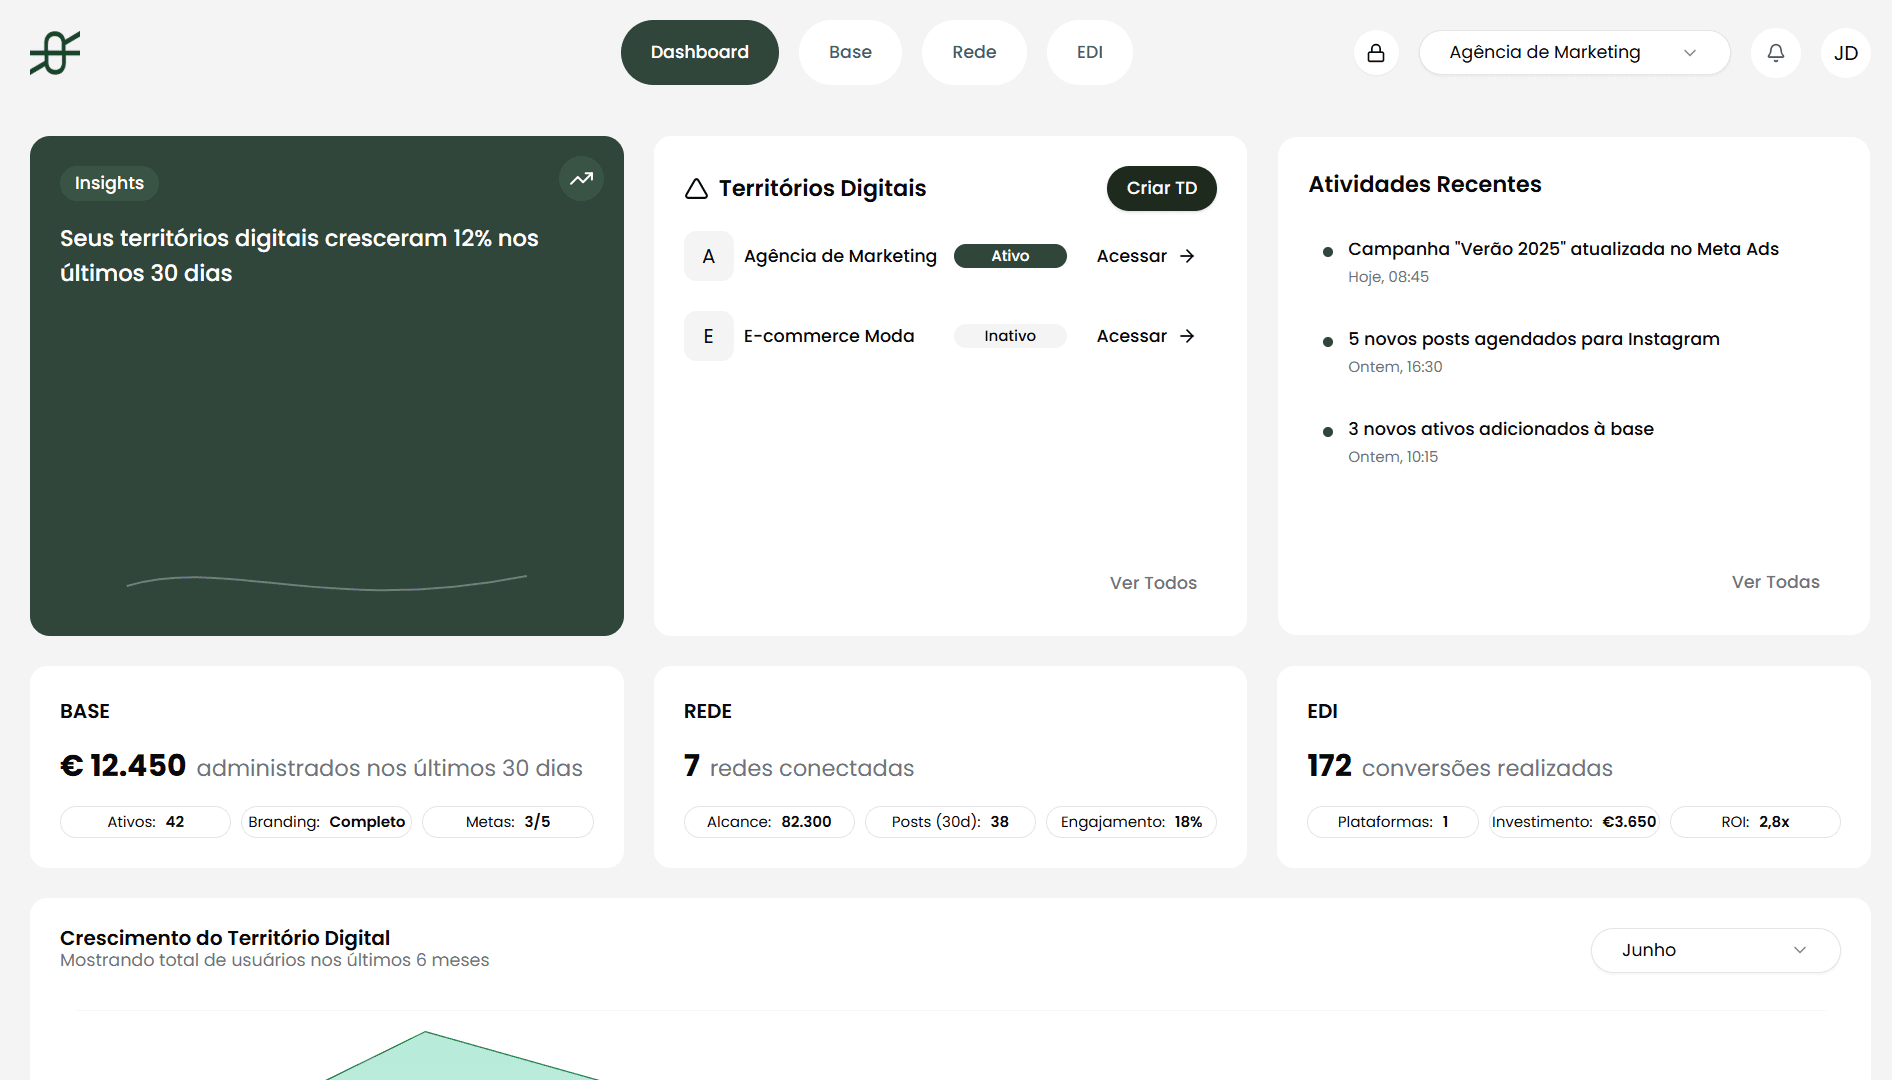The image size is (1892, 1080).
Task: Open the Junho month selector
Action: pyautogui.click(x=1714, y=950)
